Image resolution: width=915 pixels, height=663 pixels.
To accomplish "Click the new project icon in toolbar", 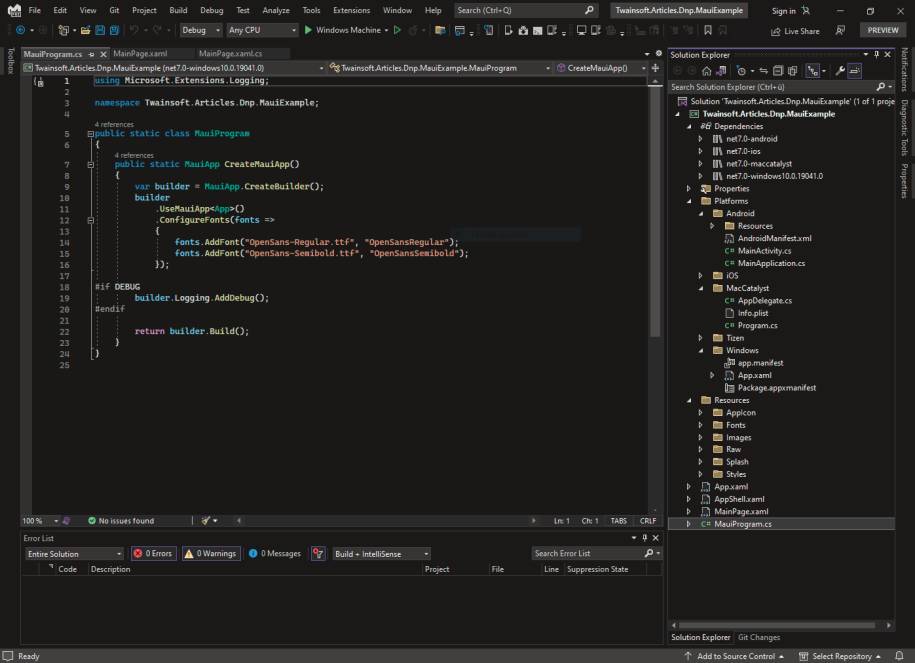I will pyautogui.click(x=64, y=30).
